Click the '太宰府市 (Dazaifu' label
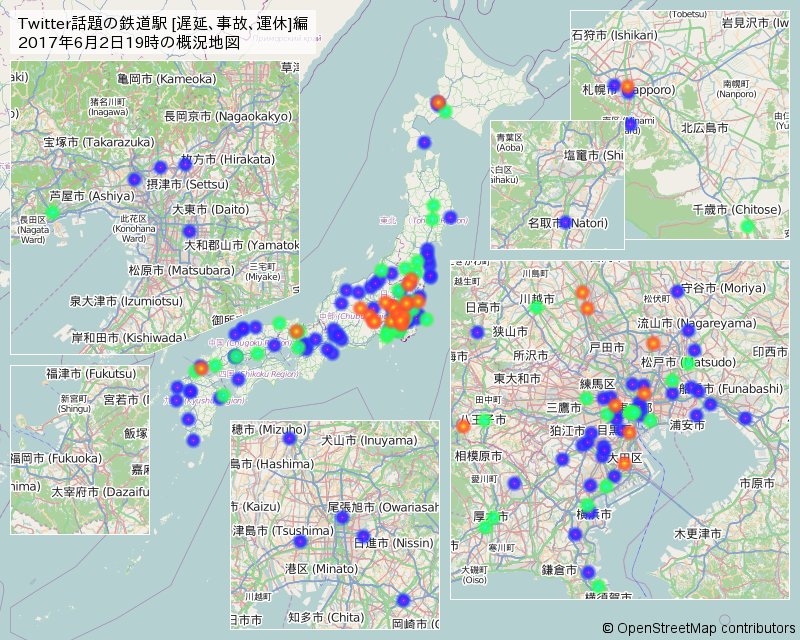 (100, 493)
